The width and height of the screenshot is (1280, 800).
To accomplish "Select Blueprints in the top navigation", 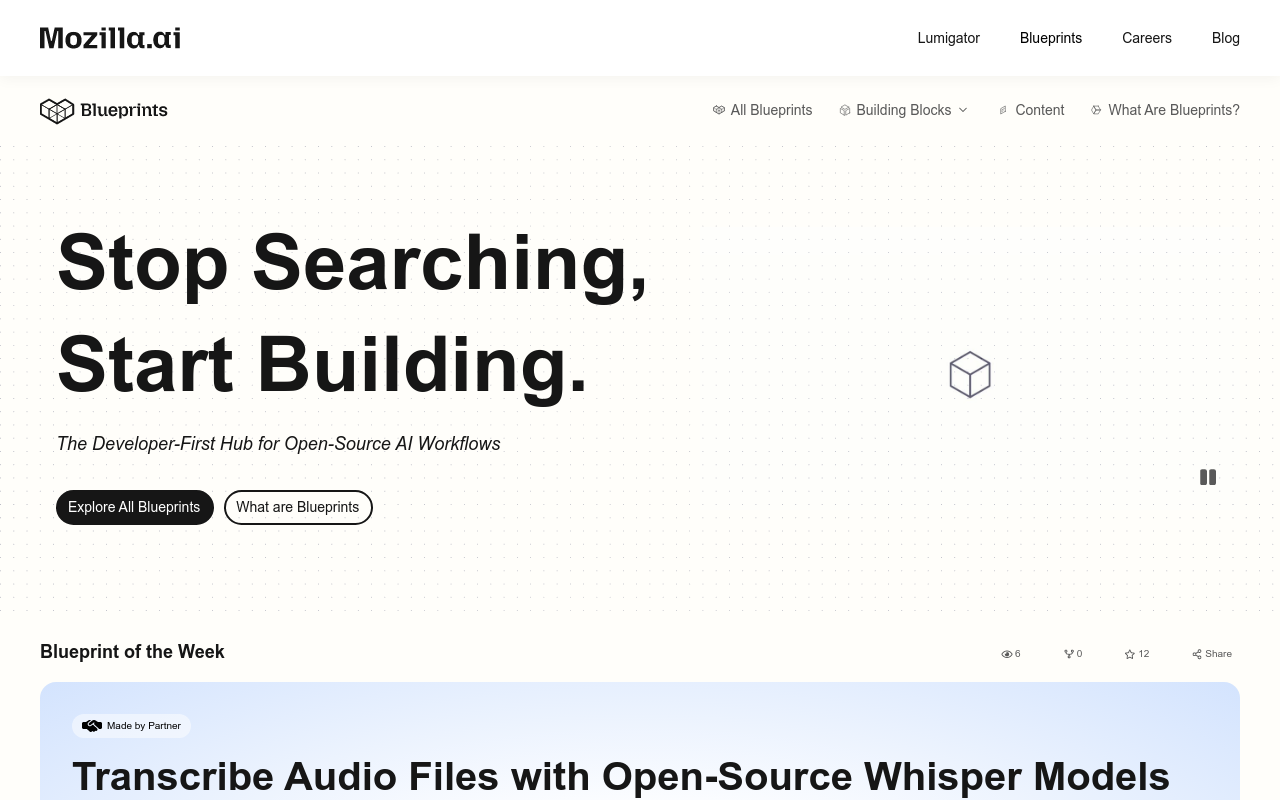I will [x=1050, y=38].
